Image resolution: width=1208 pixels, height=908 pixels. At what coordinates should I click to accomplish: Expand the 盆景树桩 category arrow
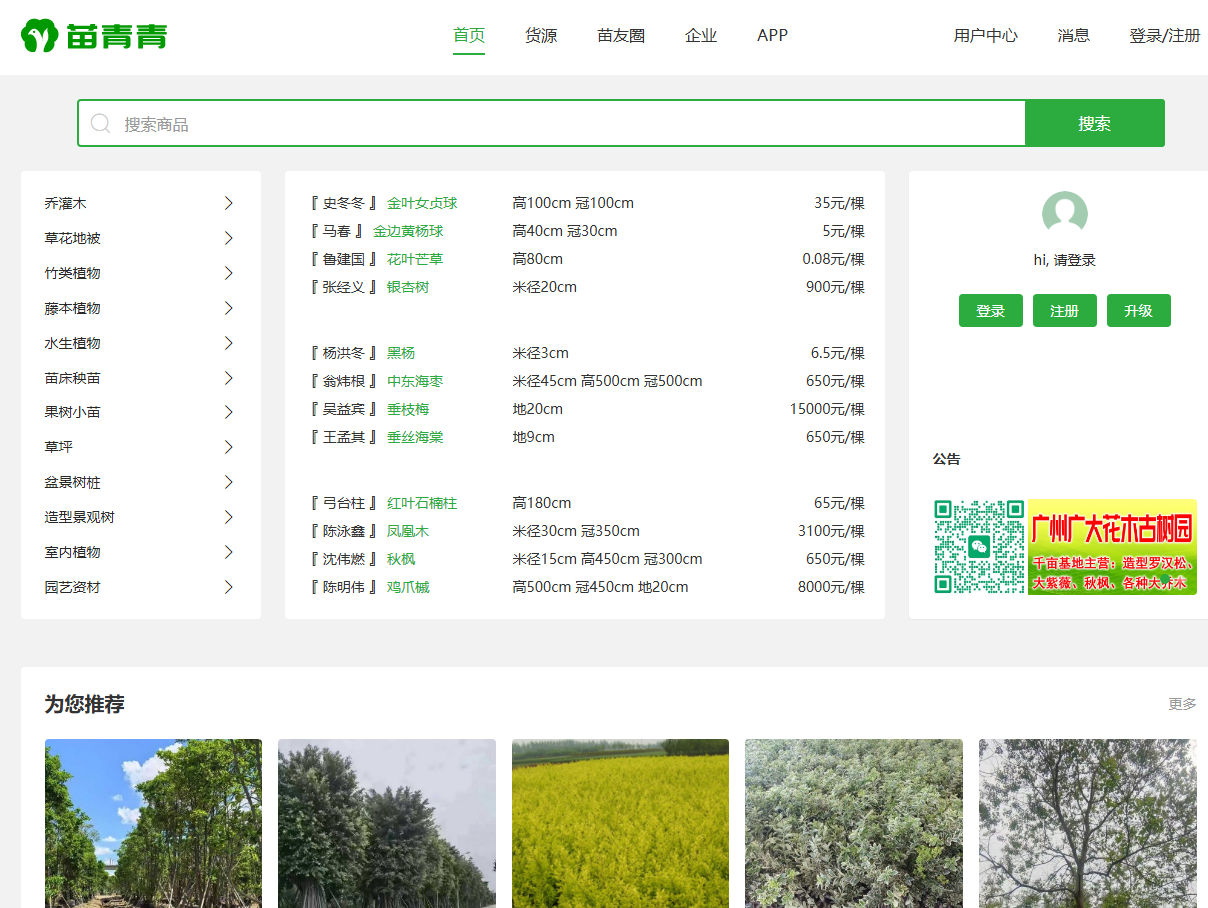228,482
